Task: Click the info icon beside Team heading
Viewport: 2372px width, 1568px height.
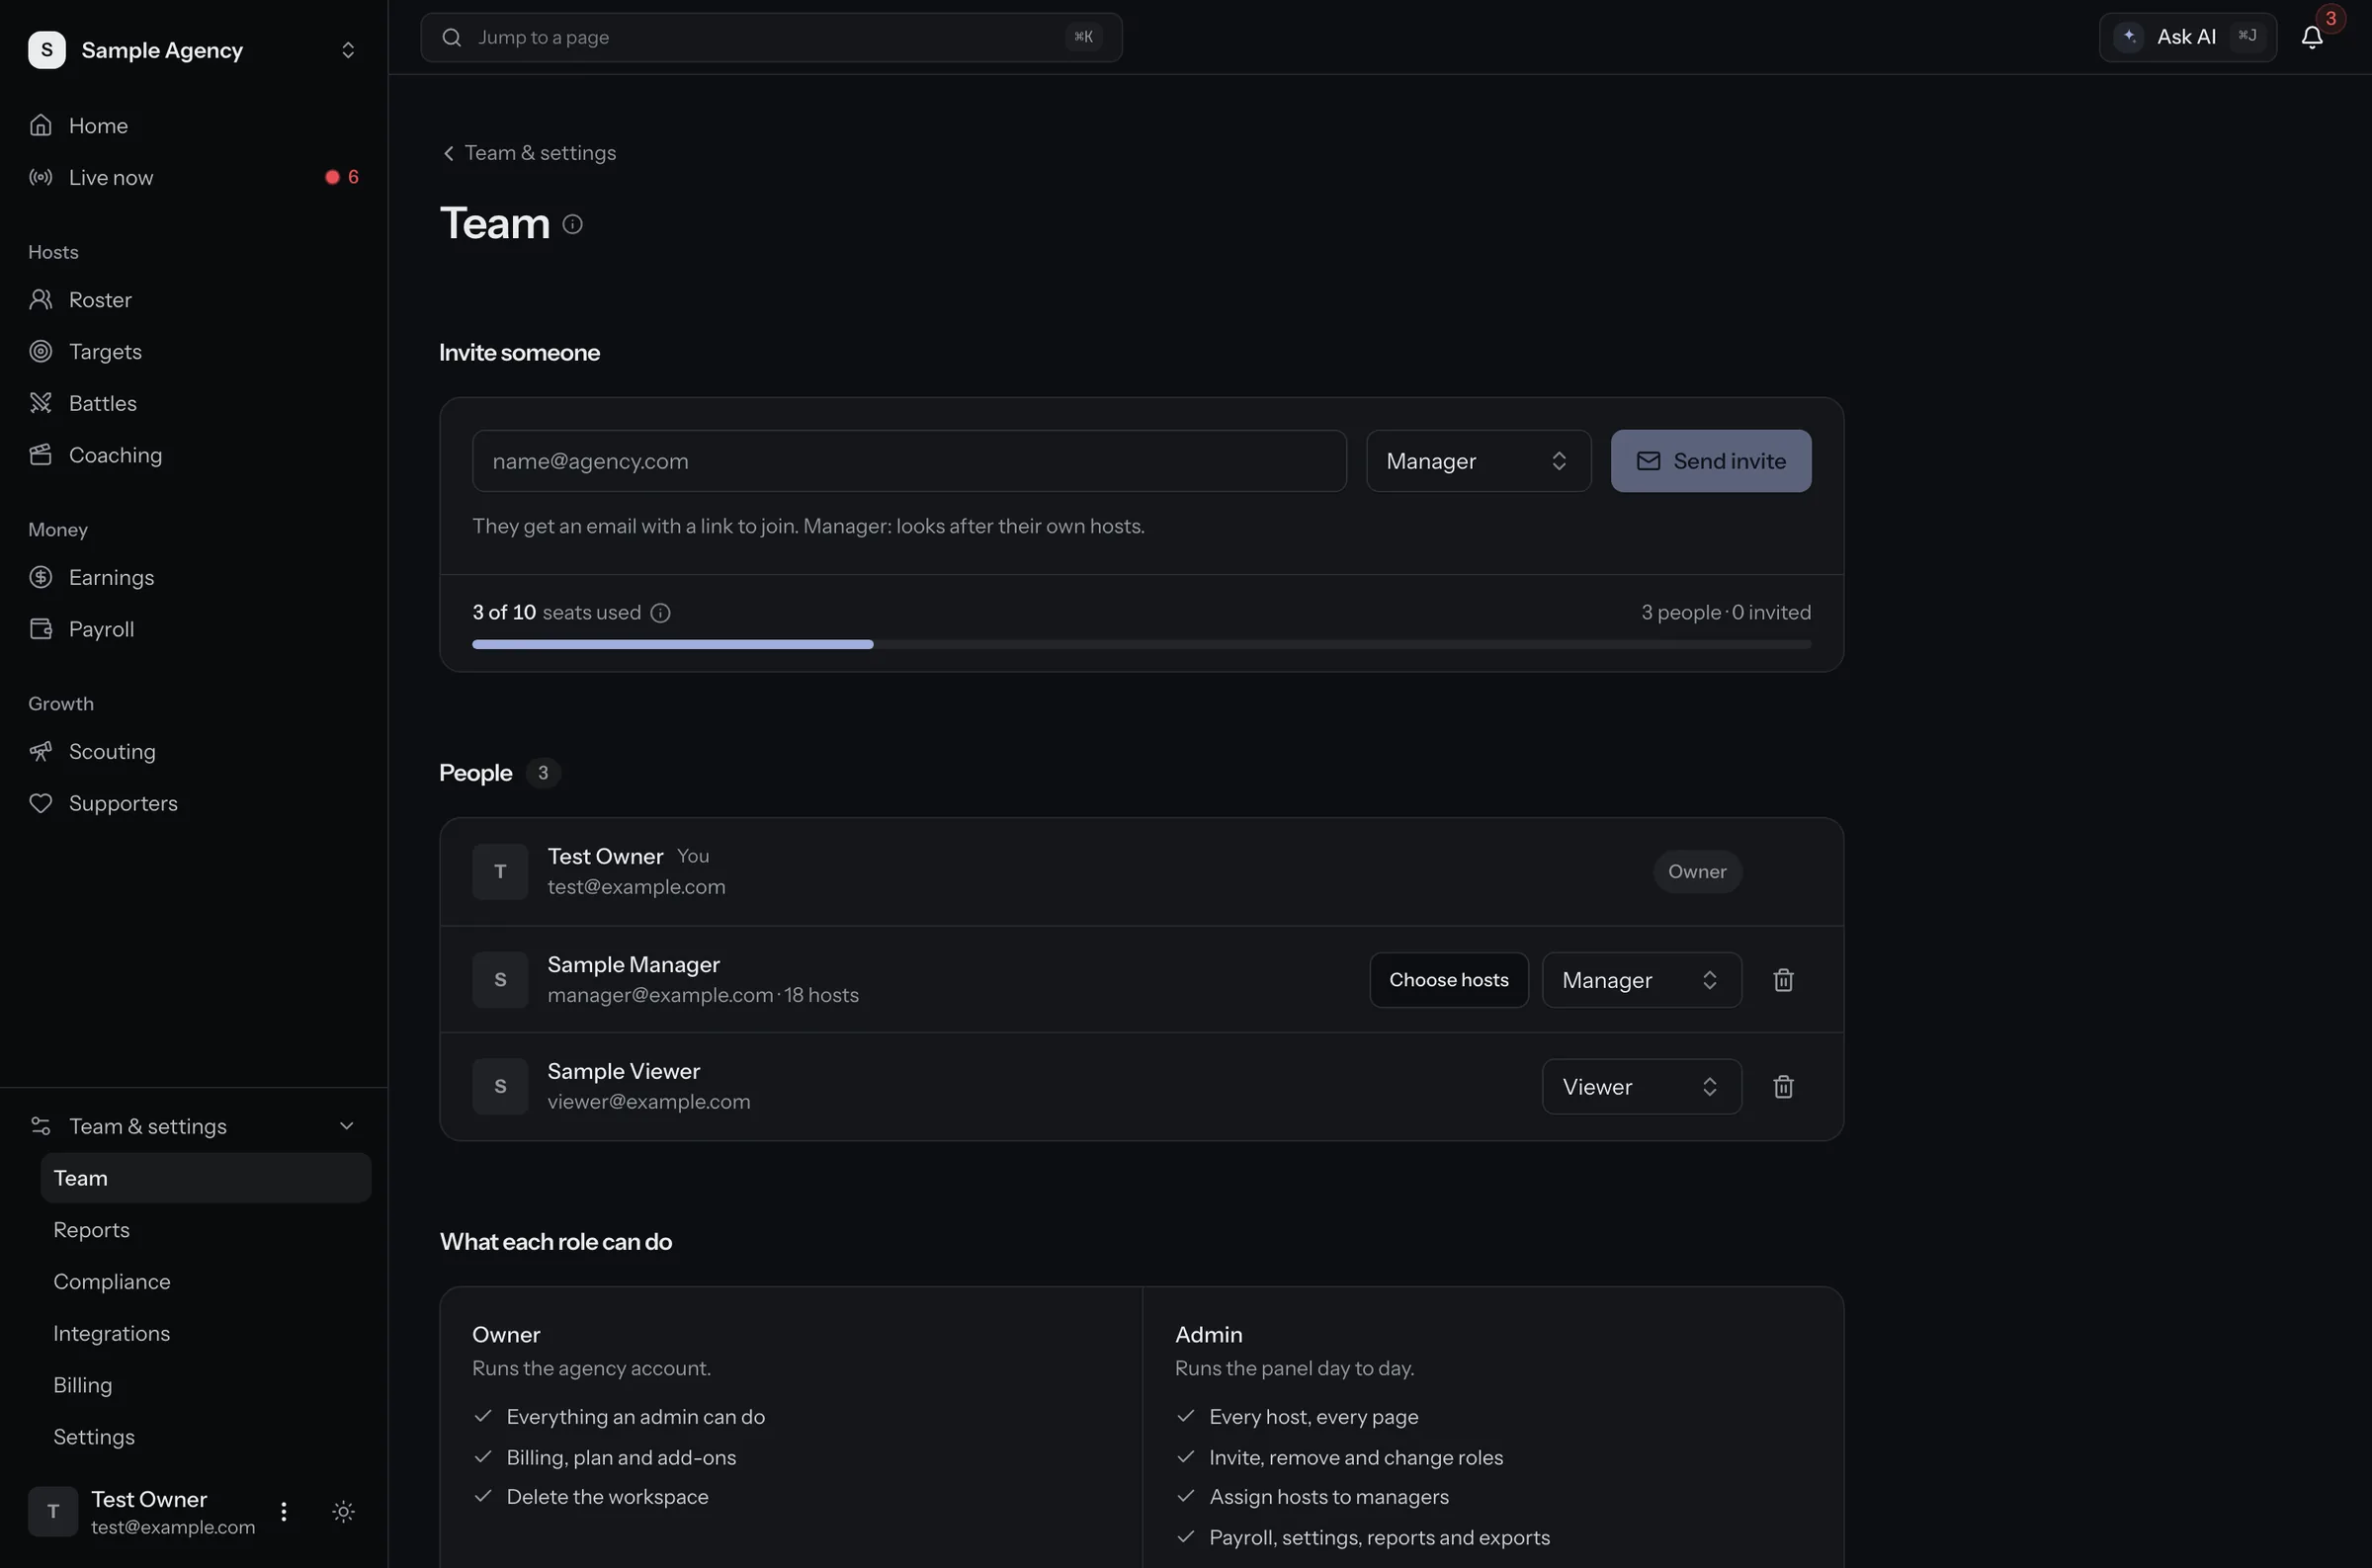Action: coord(572,224)
